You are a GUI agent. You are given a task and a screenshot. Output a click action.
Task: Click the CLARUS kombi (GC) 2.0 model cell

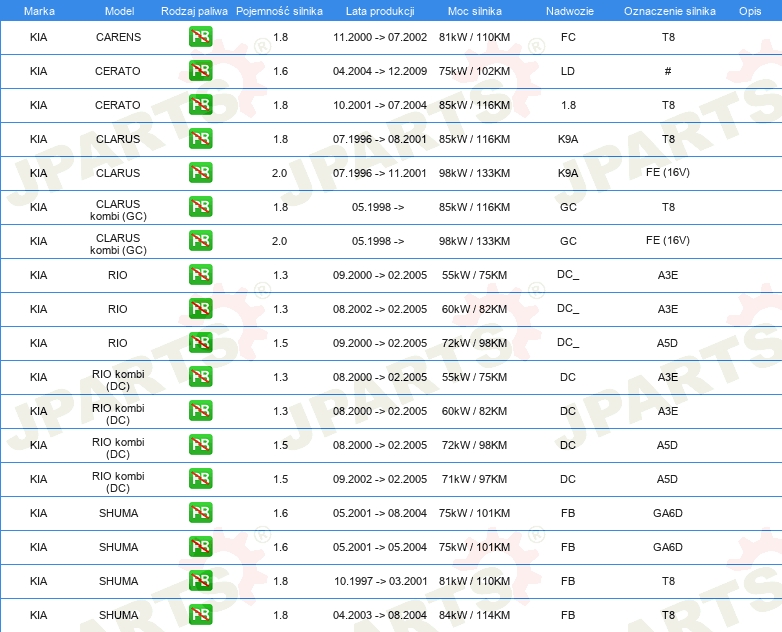[x=118, y=244]
